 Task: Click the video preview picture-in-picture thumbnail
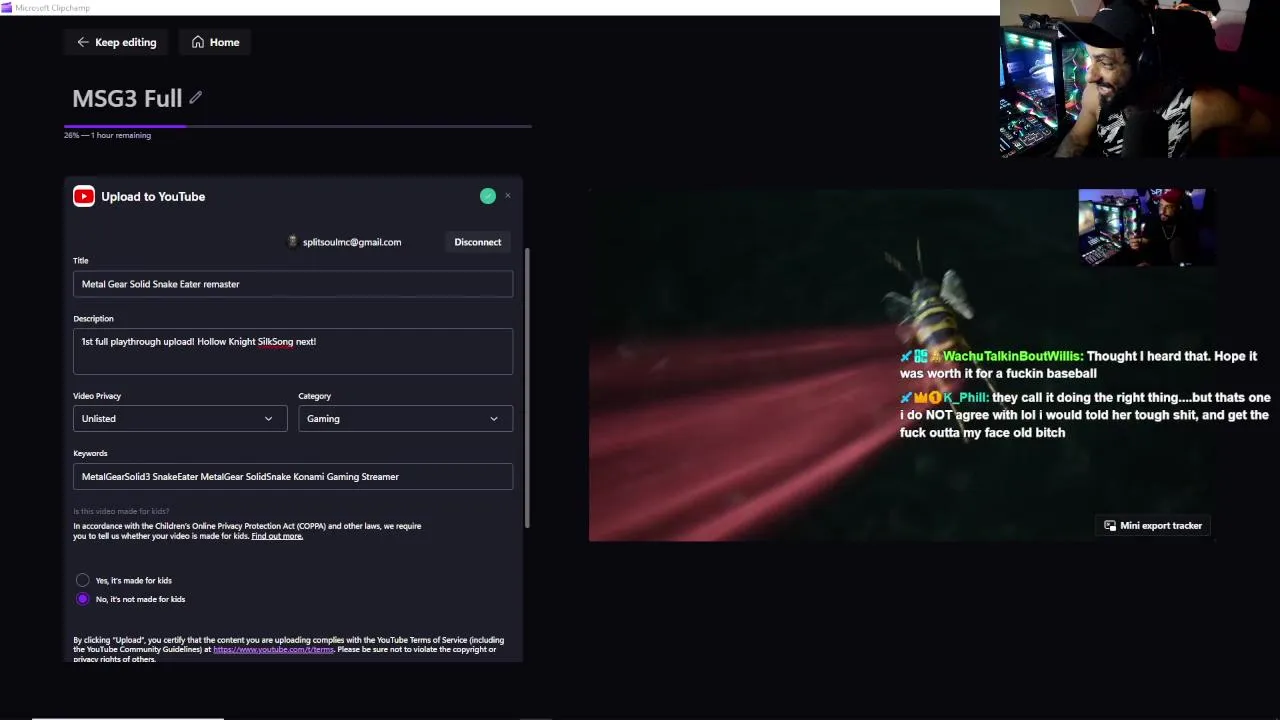click(x=1146, y=228)
